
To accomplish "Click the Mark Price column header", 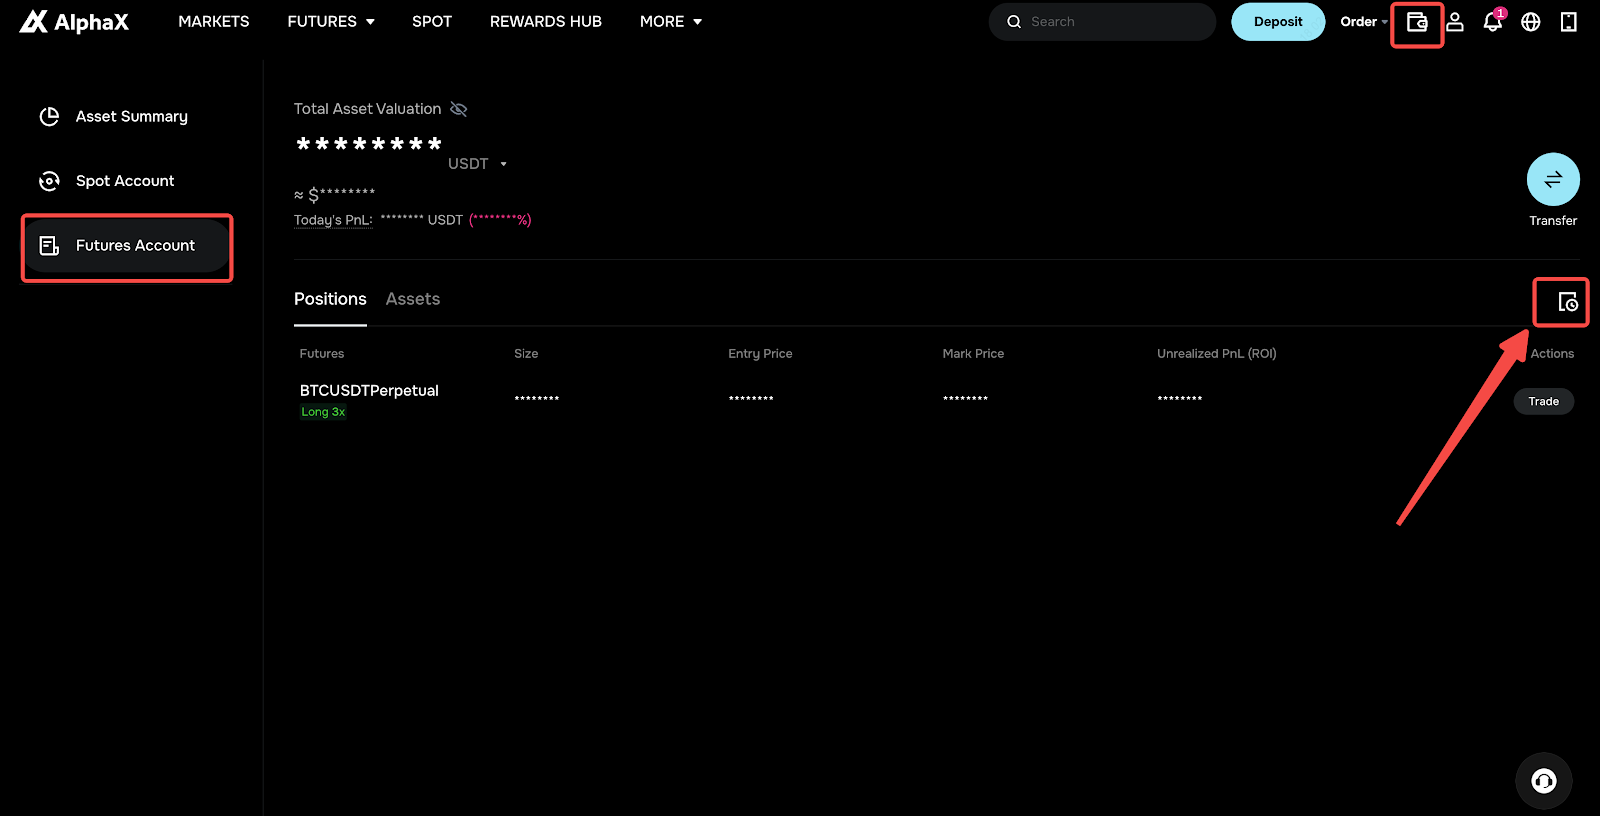I will 973,354.
